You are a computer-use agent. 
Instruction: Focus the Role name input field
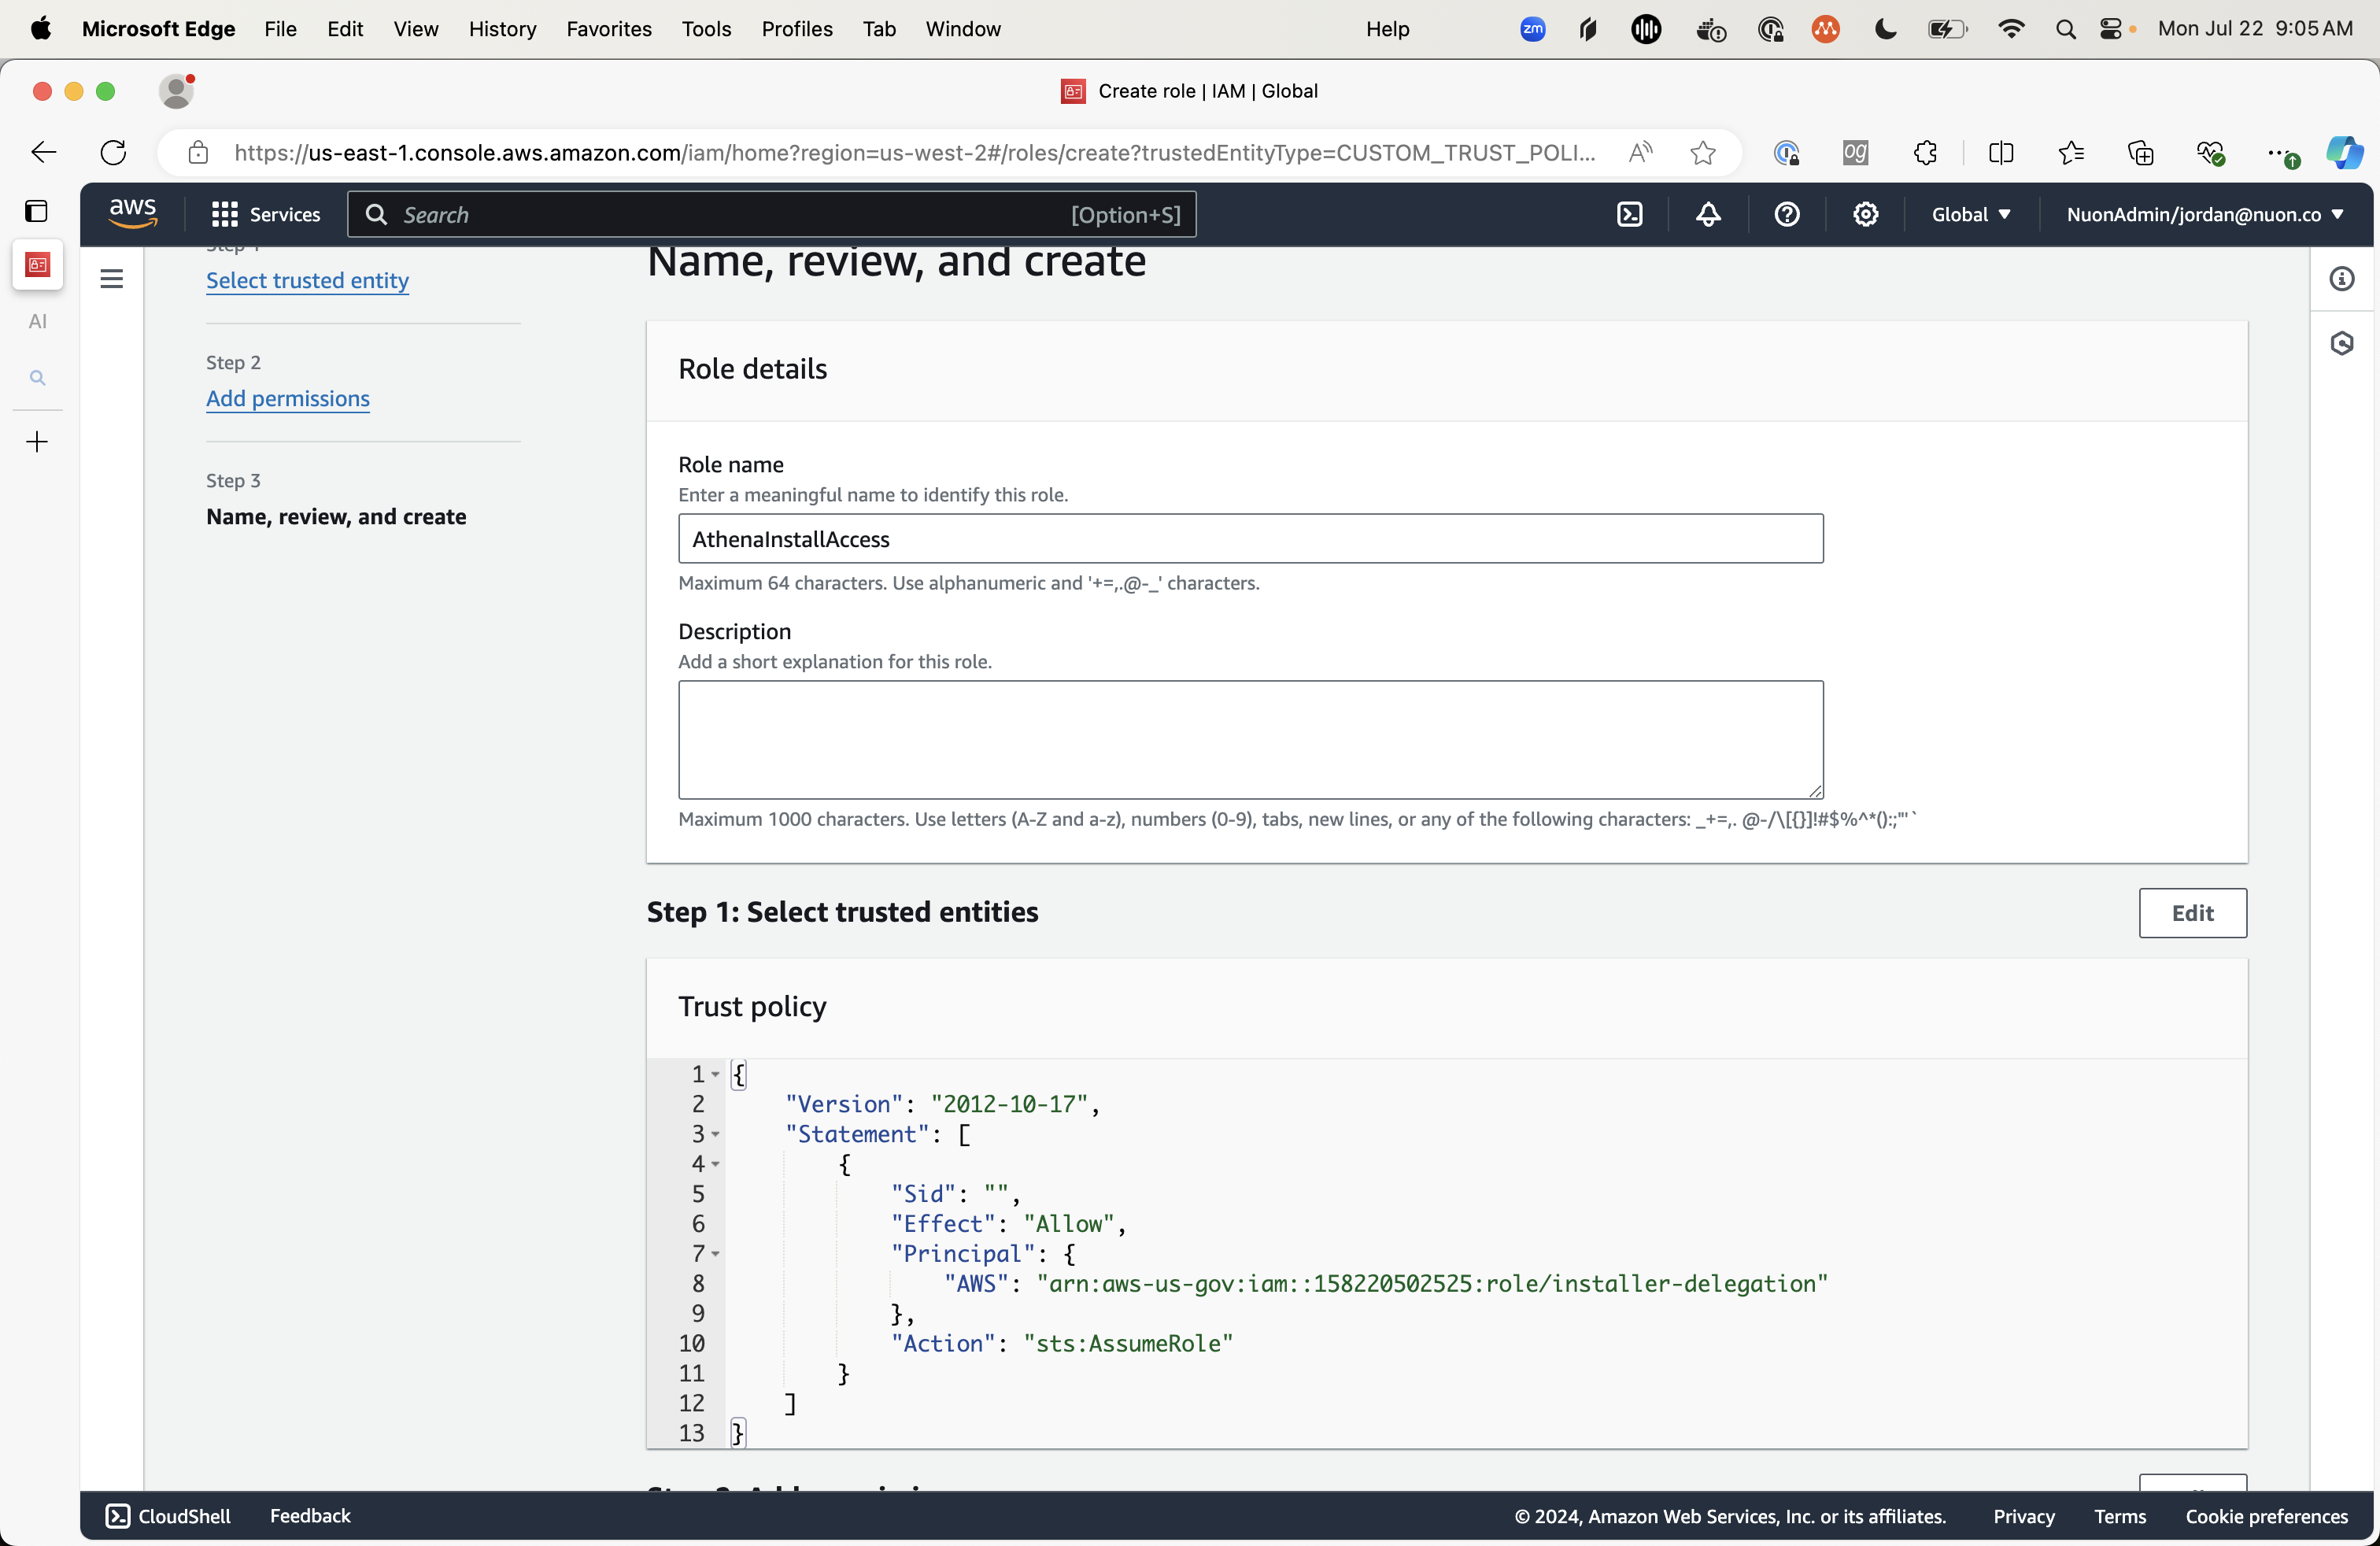pyautogui.click(x=1250, y=539)
